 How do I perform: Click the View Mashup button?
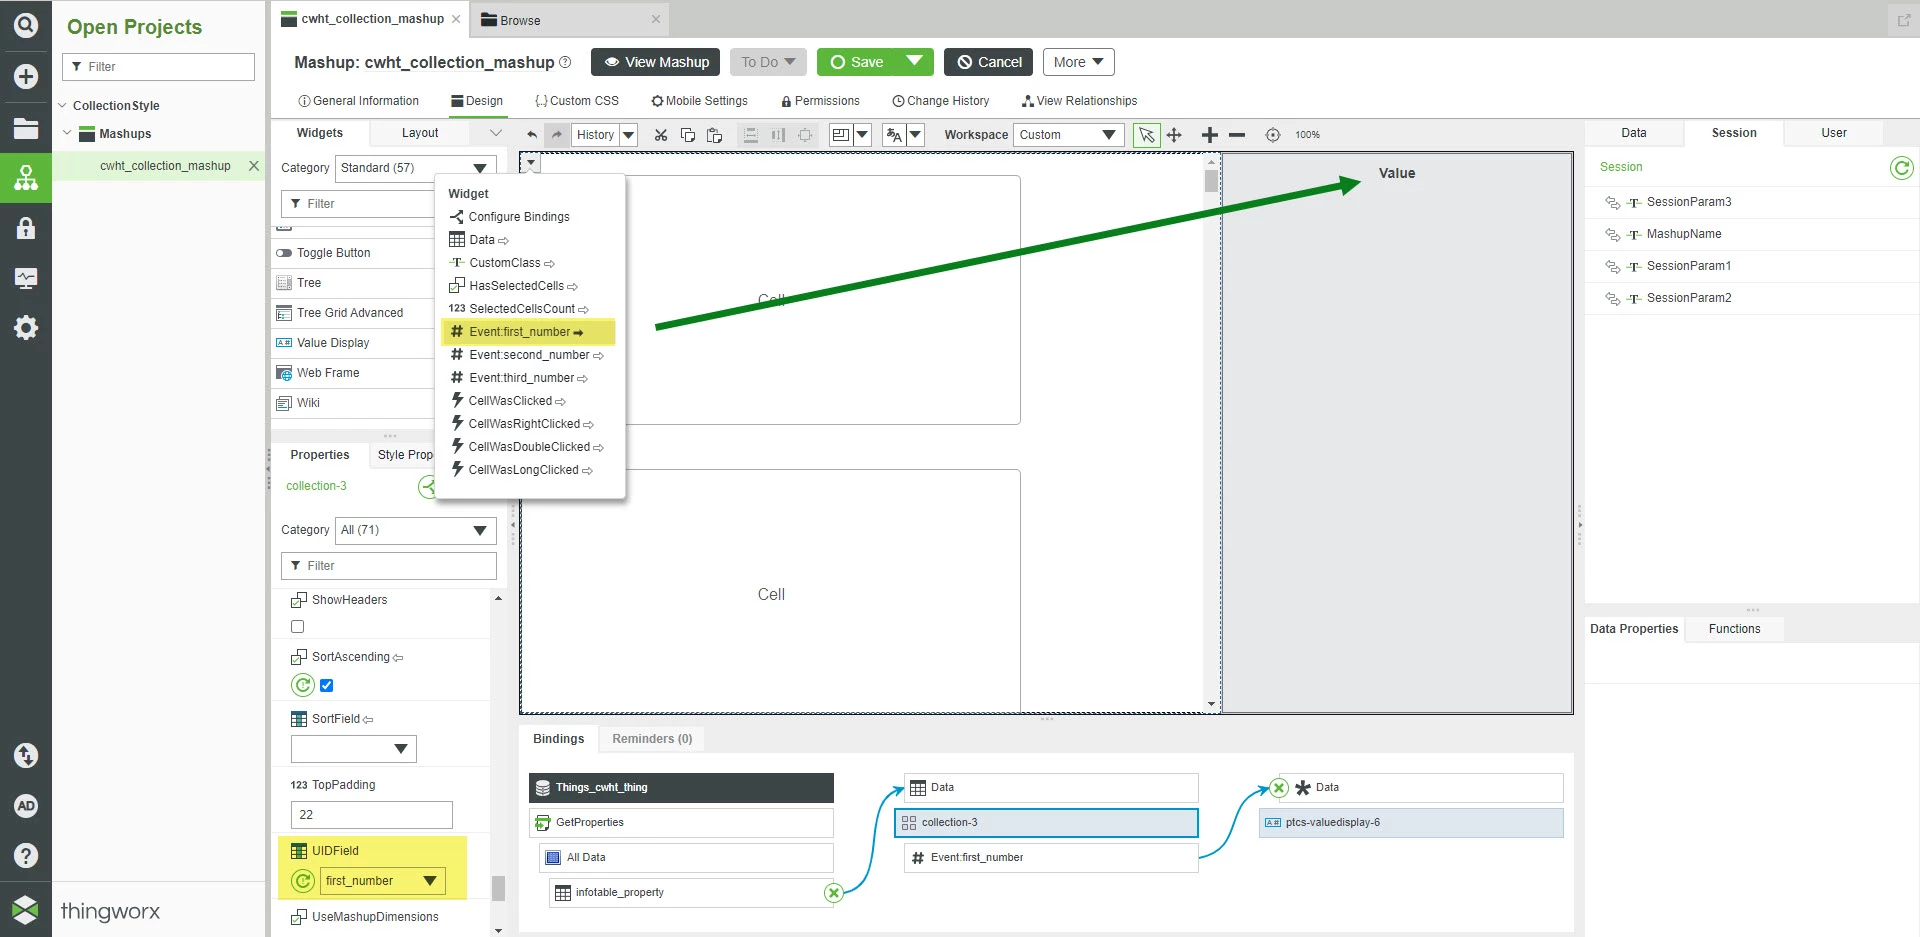[x=656, y=62]
